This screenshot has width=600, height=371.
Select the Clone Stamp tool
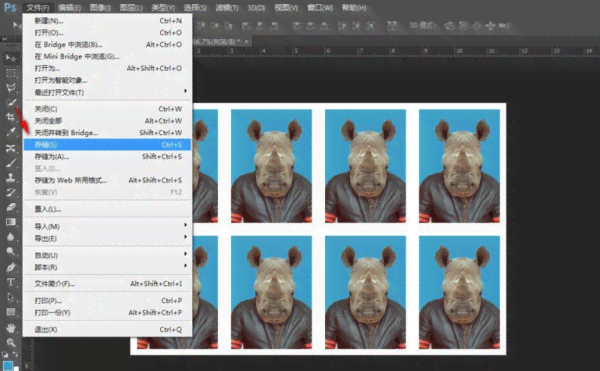coord(10,177)
